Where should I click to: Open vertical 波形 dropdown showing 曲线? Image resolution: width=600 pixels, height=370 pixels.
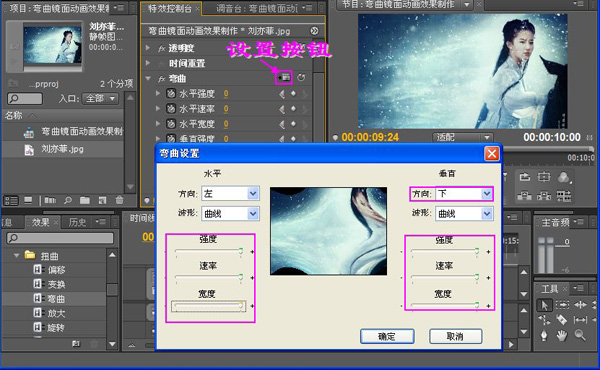click(x=464, y=214)
